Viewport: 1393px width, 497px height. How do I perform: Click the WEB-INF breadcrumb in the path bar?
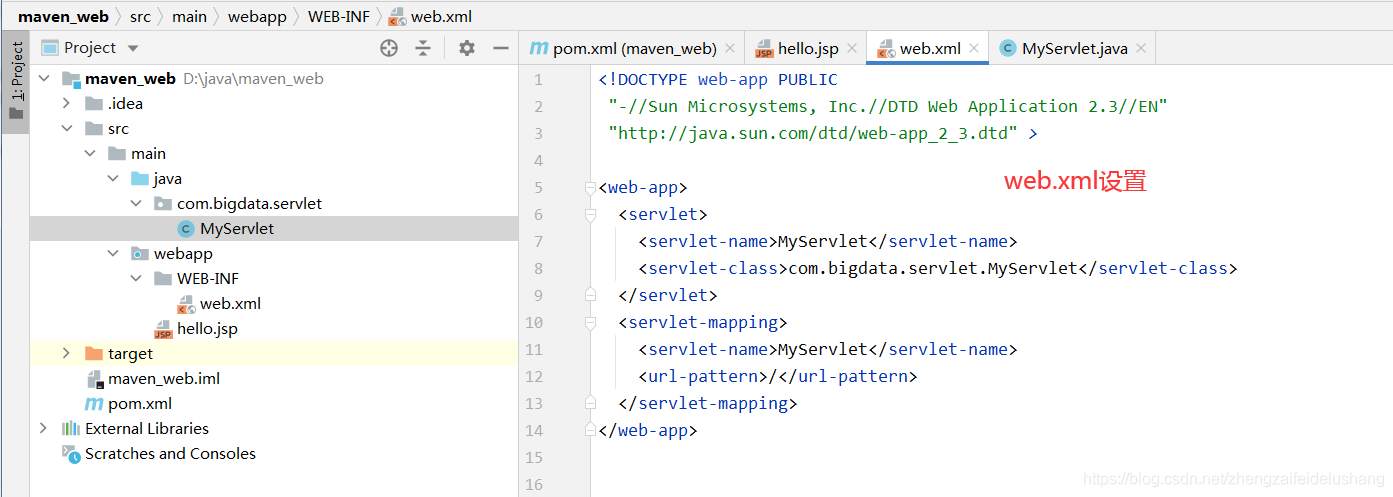[338, 17]
